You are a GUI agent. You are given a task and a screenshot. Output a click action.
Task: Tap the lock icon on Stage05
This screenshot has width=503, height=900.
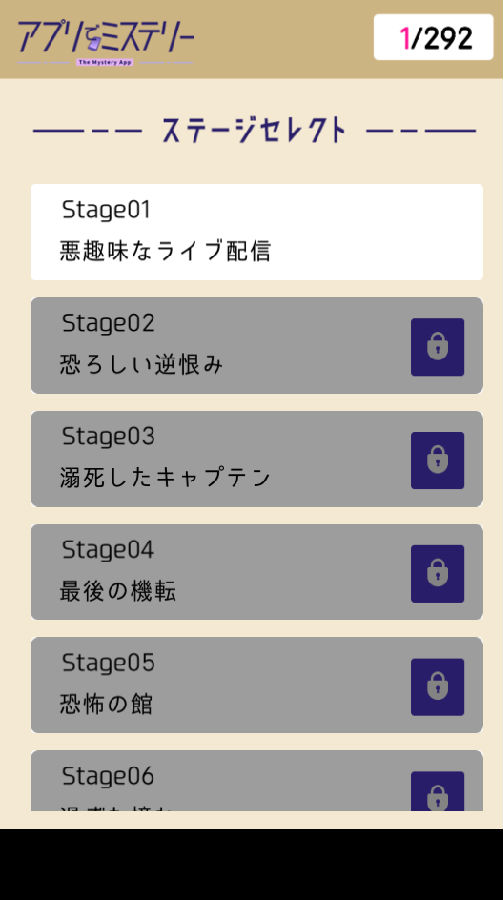pyautogui.click(x=438, y=687)
